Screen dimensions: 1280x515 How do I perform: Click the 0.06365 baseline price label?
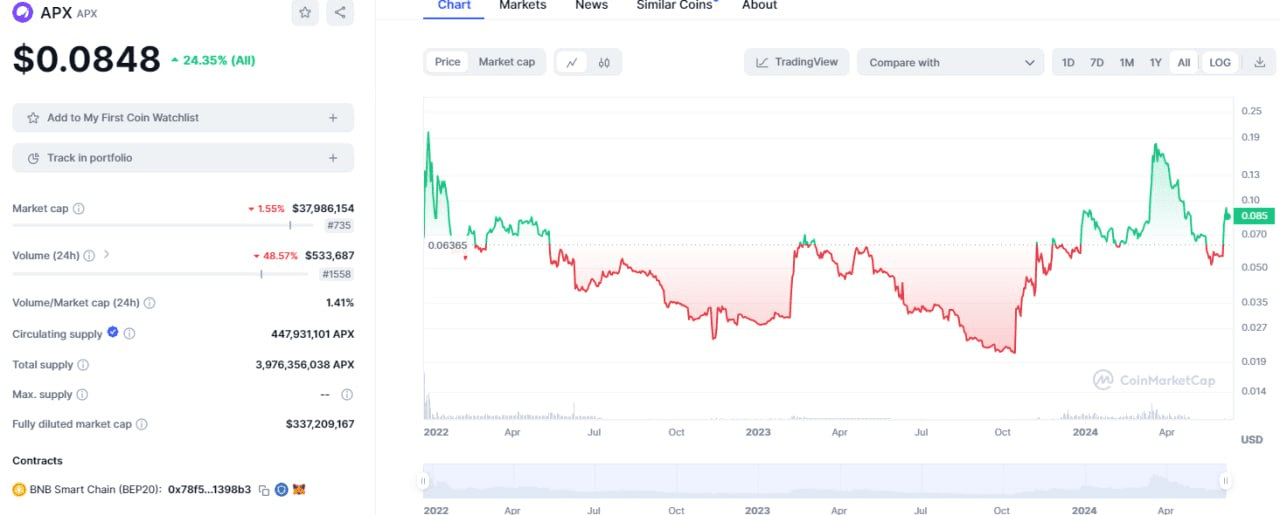tap(445, 244)
